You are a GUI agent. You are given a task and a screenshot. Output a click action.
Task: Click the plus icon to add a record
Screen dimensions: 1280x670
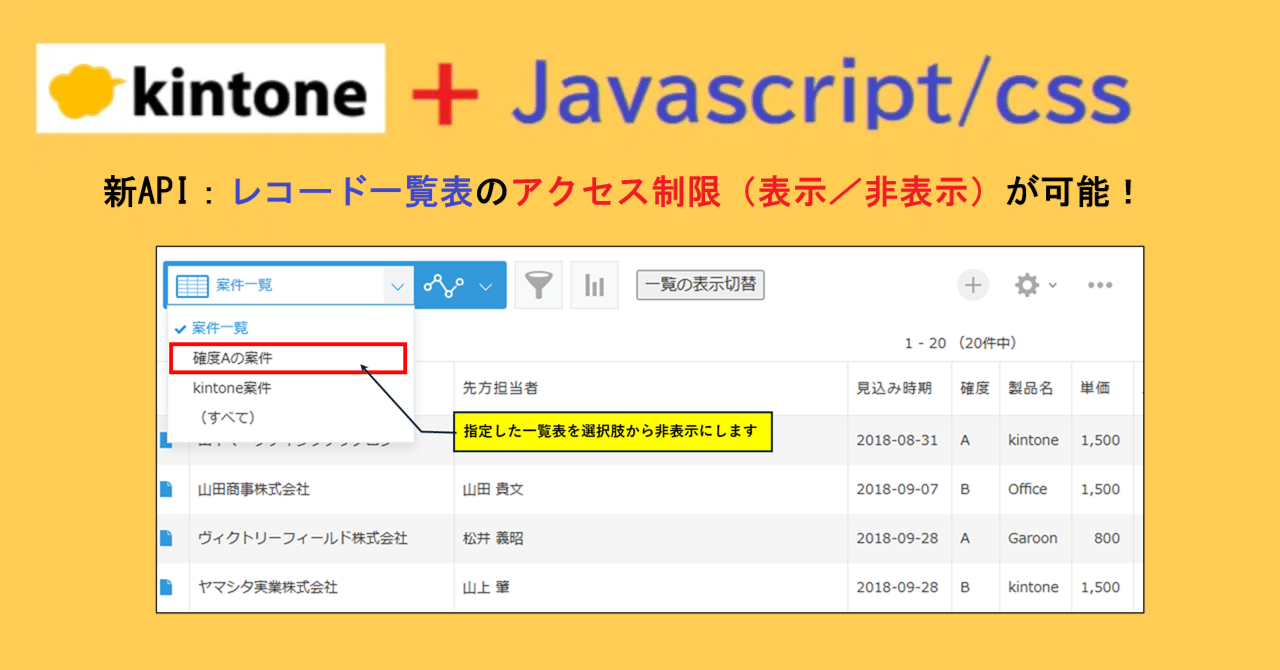click(x=972, y=285)
